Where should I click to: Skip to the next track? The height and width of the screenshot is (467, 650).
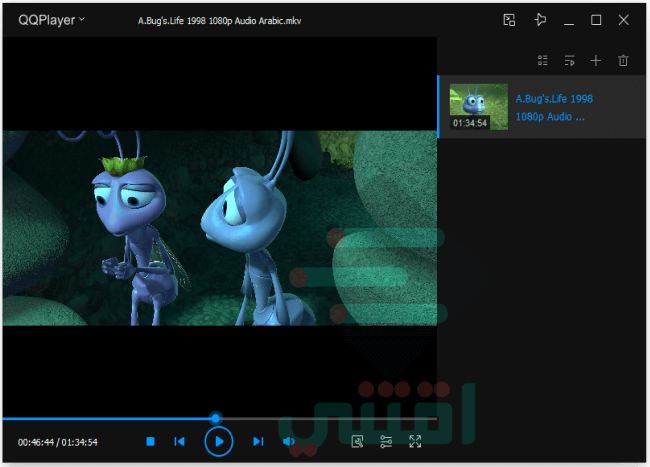pos(258,441)
